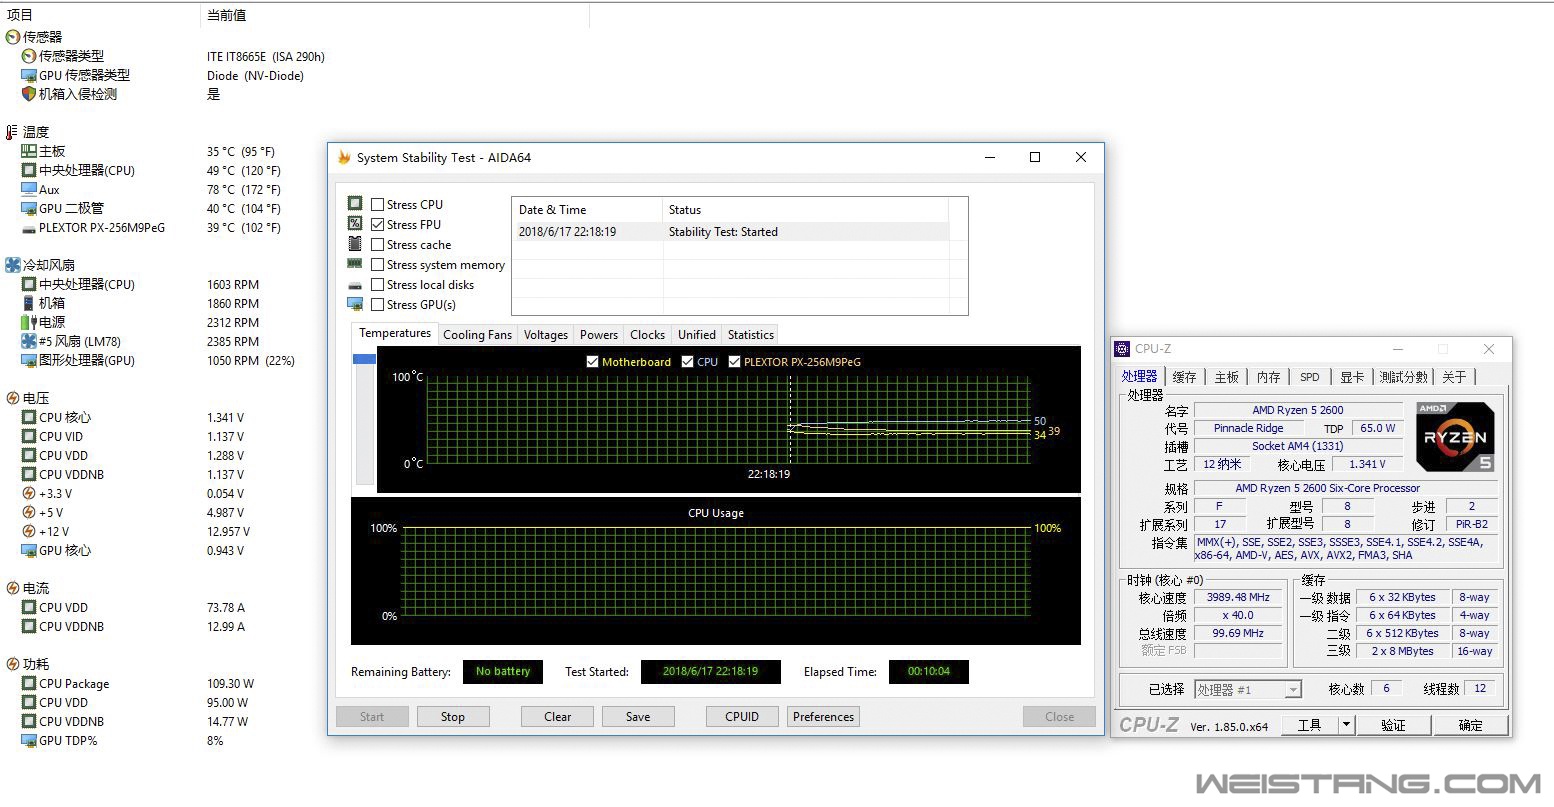Image resolution: width=1554 pixels, height=807 pixels.
Task: Toggle the PLEXTOR PX-256M9PeG graph checkbox
Action: [x=735, y=362]
